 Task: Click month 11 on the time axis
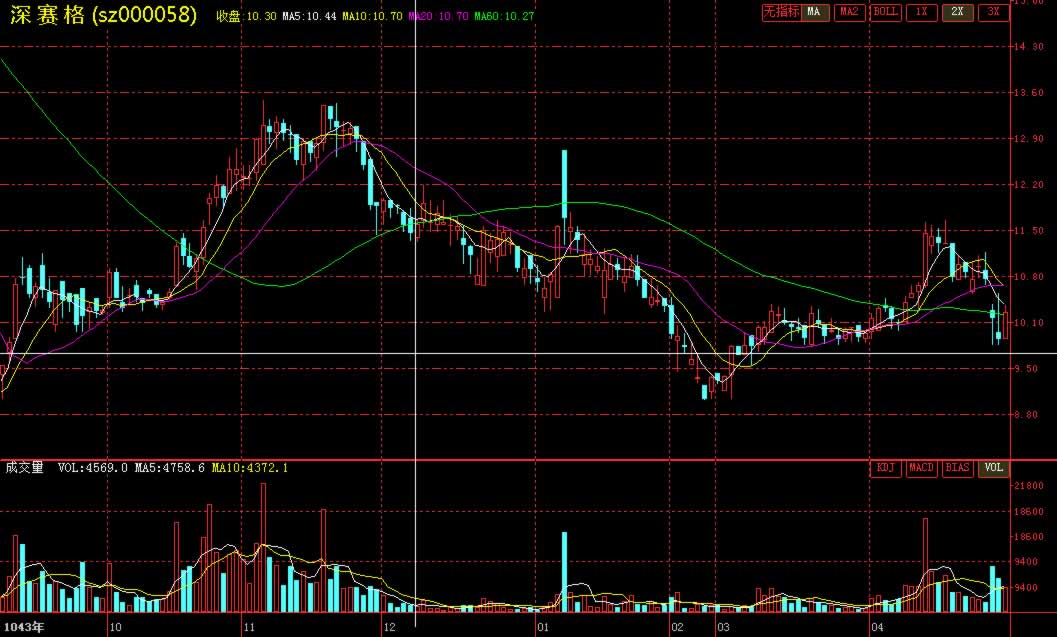point(250,628)
